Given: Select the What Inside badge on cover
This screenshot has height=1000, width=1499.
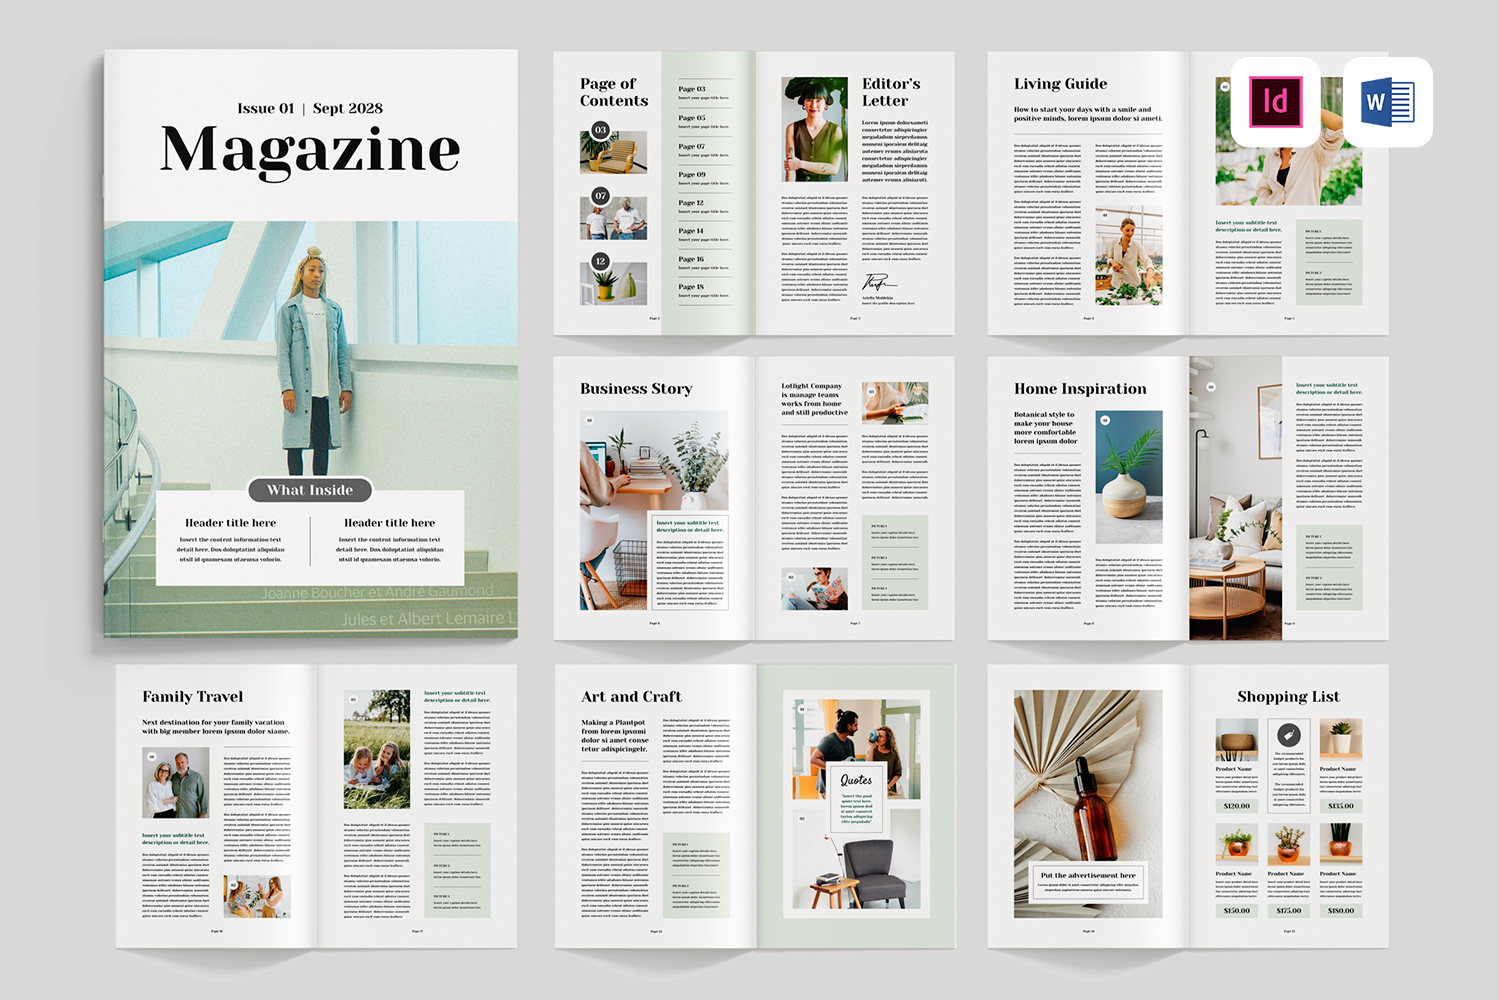Looking at the screenshot, I should [310, 490].
